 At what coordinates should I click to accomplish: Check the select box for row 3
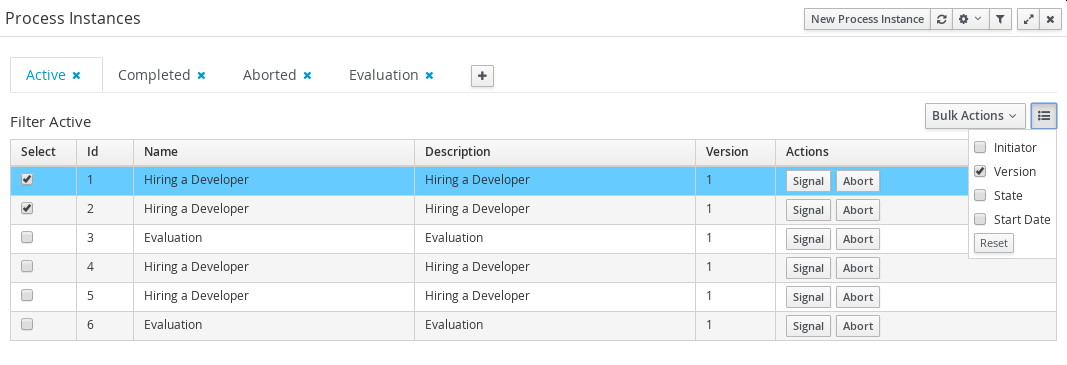pyautogui.click(x=27, y=238)
